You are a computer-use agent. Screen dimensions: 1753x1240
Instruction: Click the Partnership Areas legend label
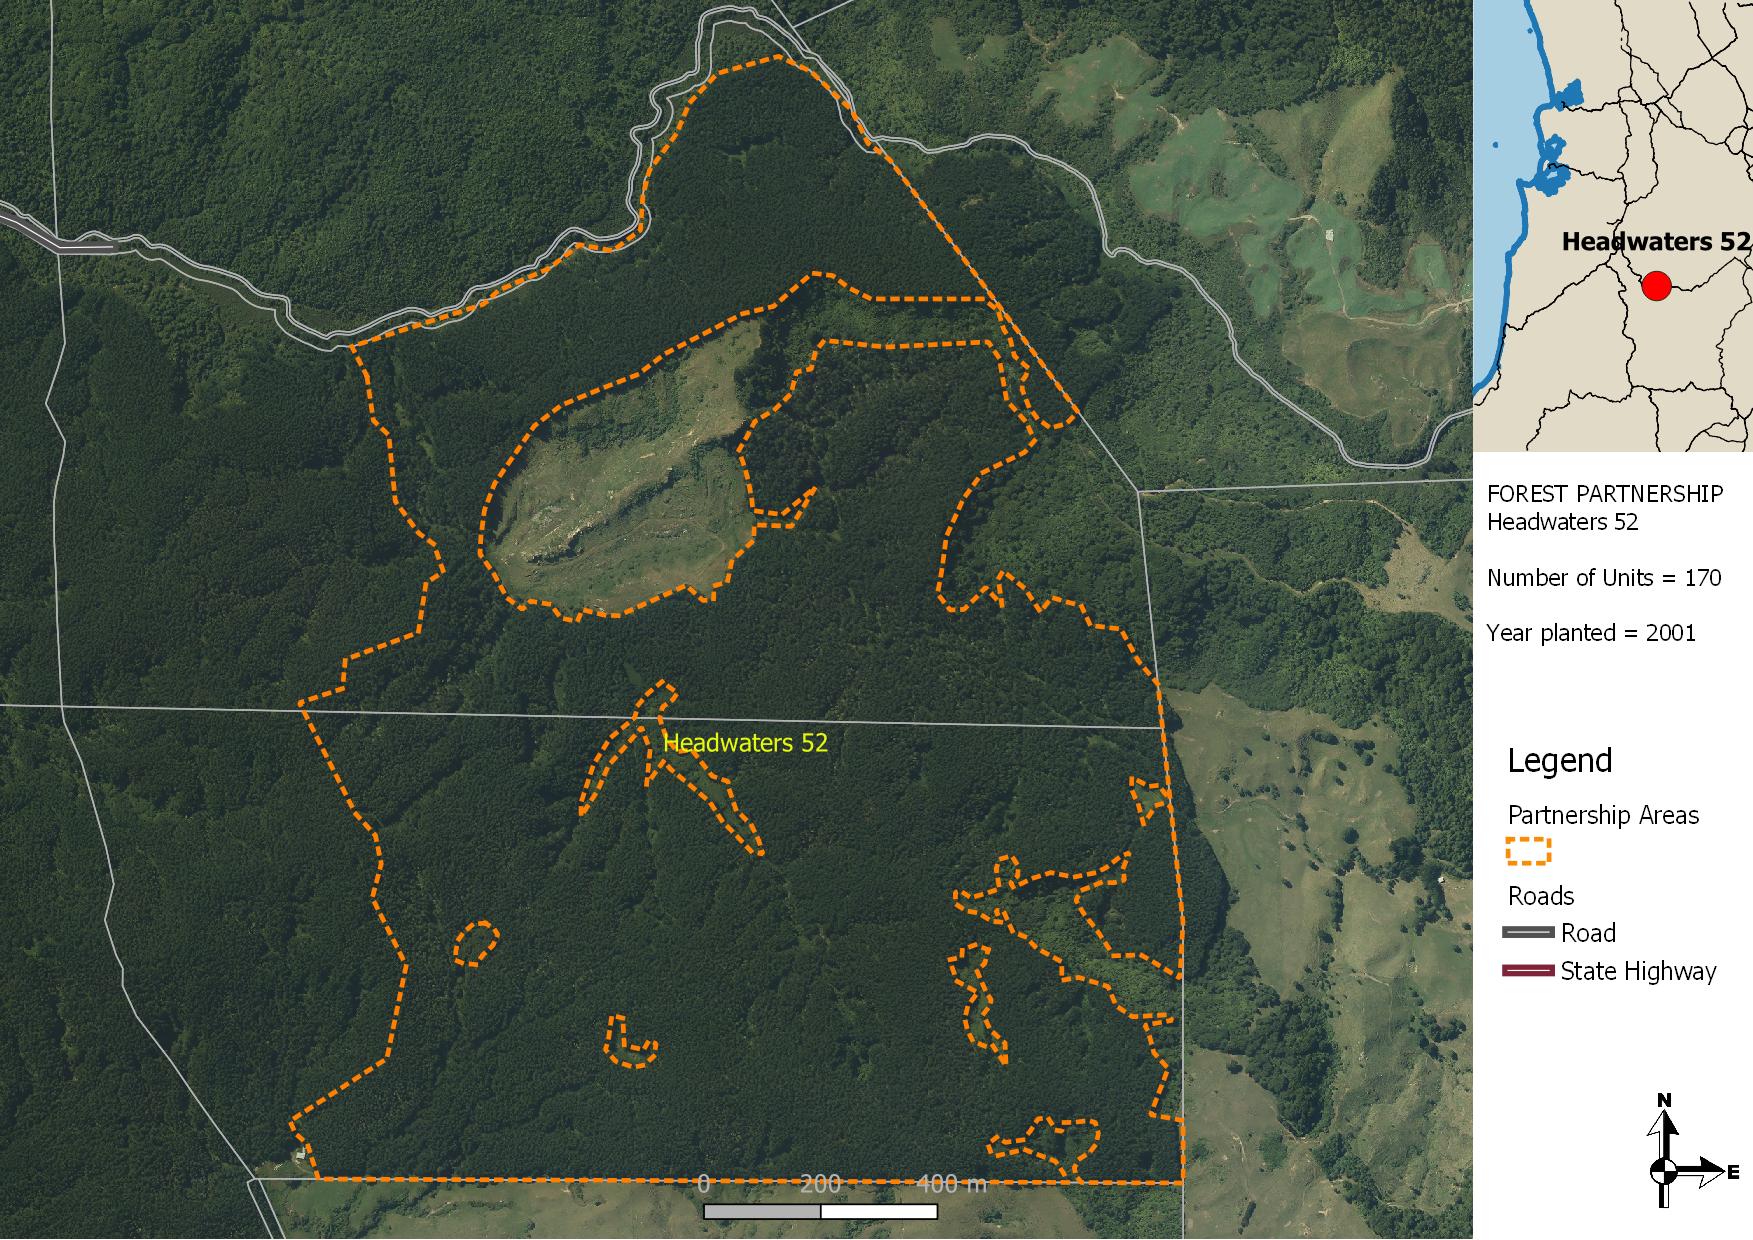click(x=1602, y=816)
